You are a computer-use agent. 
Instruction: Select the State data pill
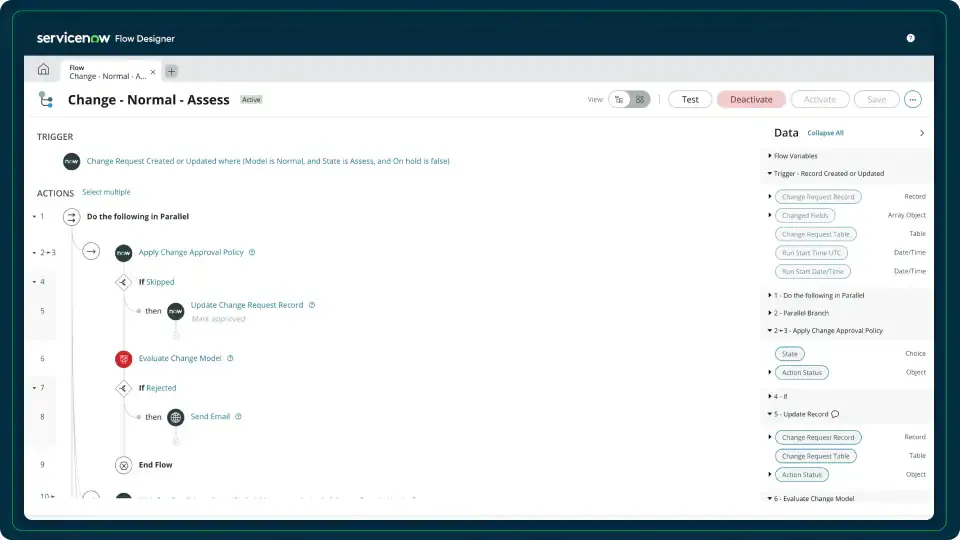[x=790, y=354]
